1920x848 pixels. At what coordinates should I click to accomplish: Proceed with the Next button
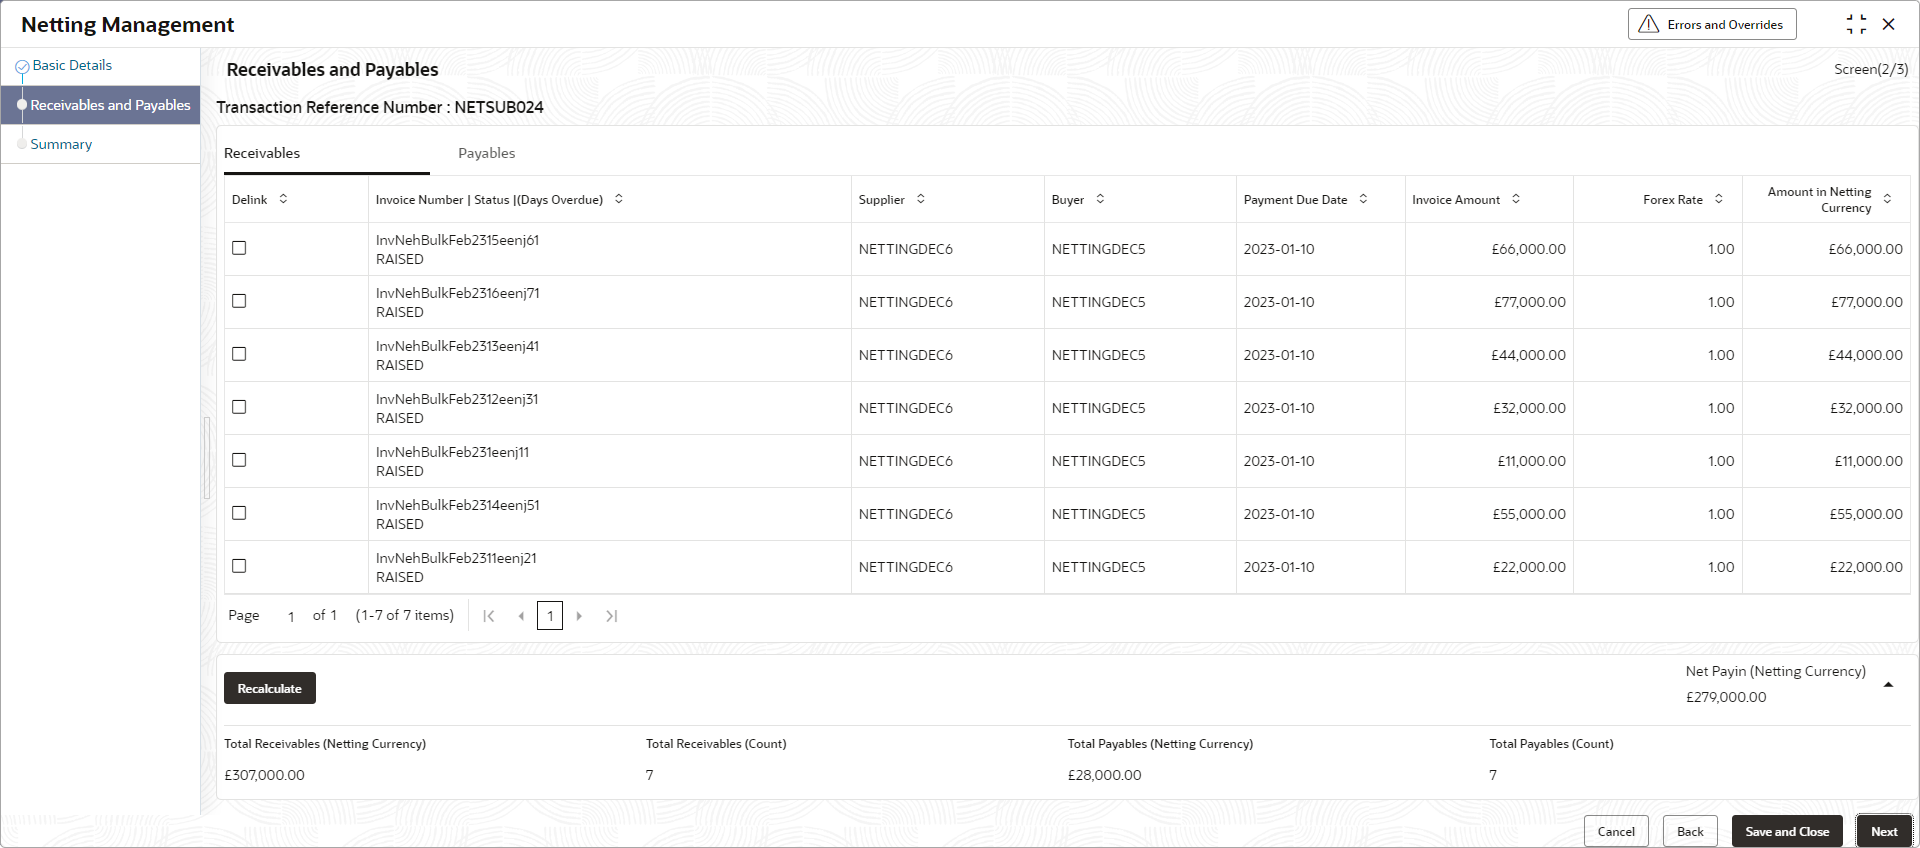[1884, 832]
